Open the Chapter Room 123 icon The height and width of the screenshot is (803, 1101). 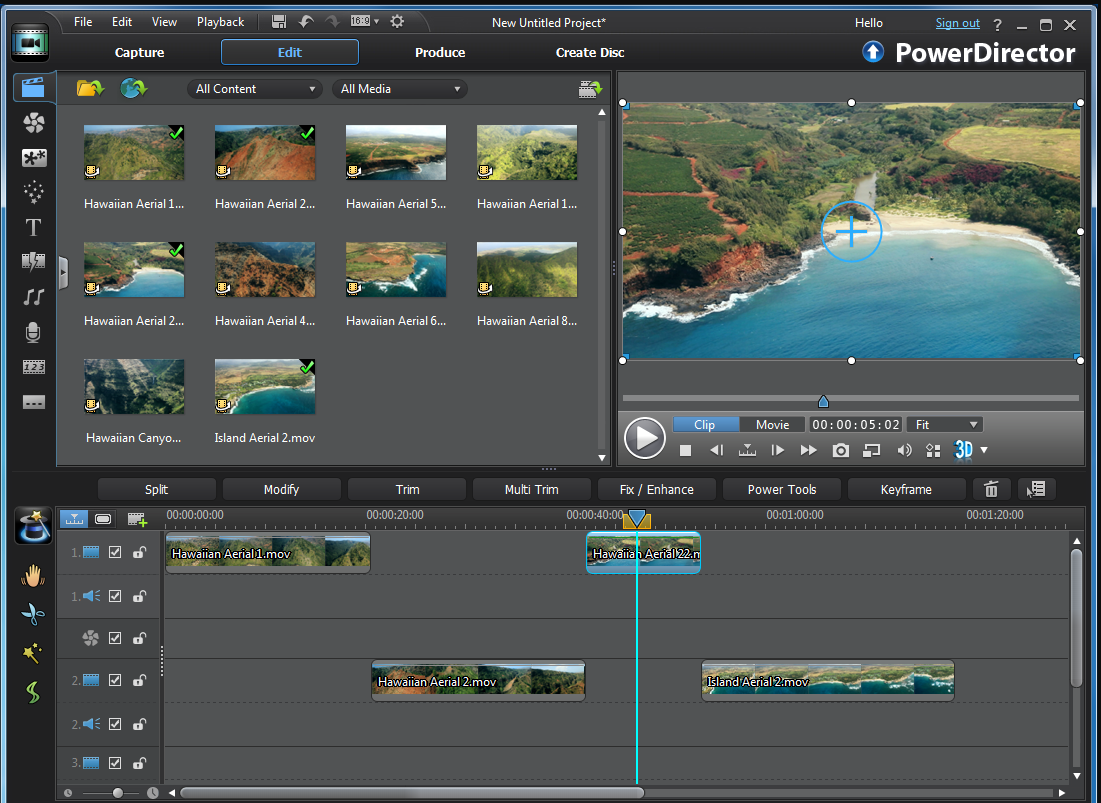pos(33,366)
